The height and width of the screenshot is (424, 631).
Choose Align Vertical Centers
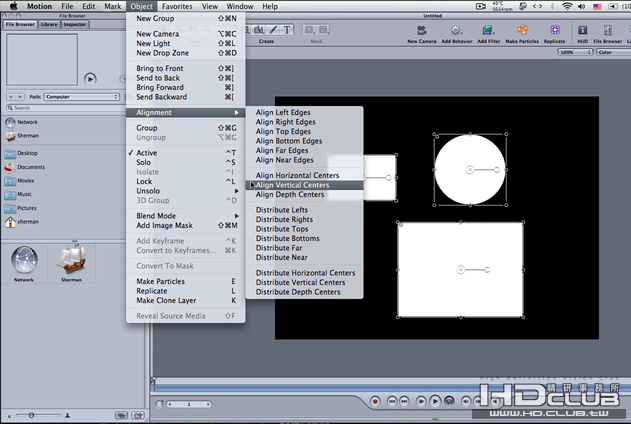click(304, 185)
